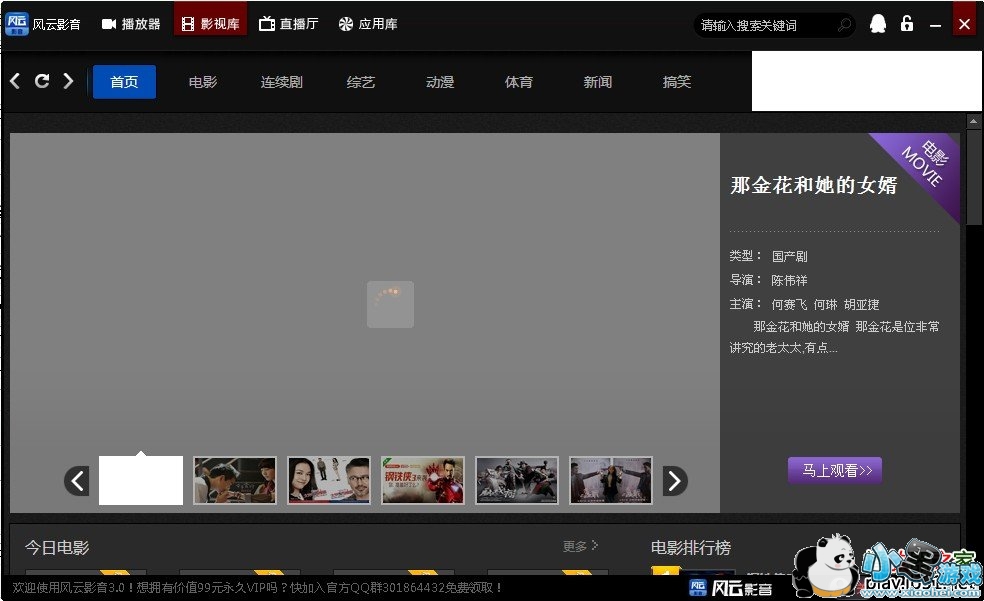
Task: Switch to the 电影 tab
Action: click(x=203, y=82)
